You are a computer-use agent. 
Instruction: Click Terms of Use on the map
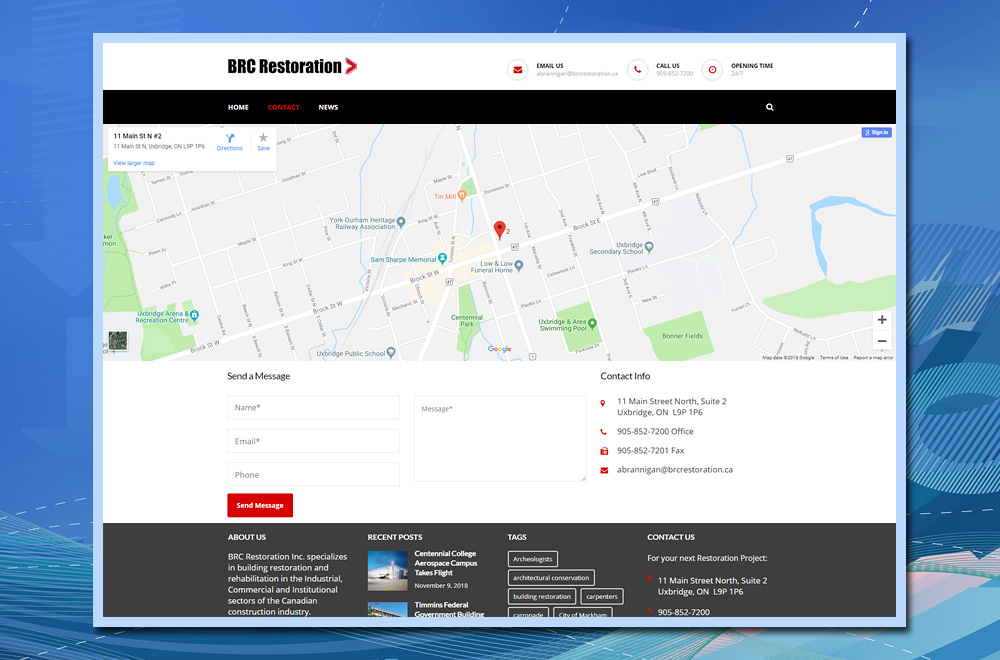click(x=834, y=358)
